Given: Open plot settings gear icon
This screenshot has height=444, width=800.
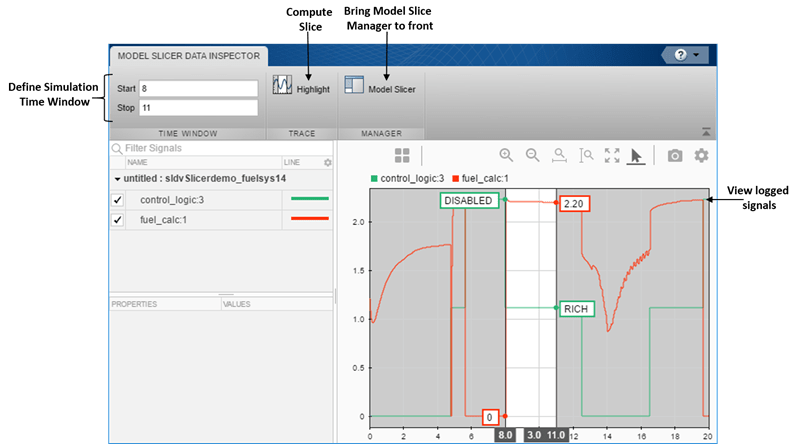Looking at the screenshot, I should click(702, 155).
